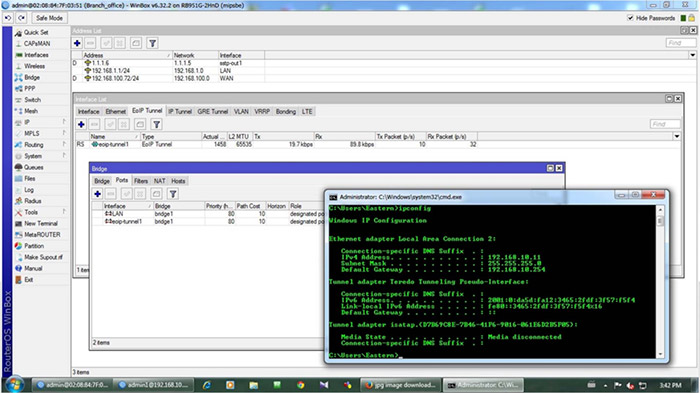This screenshot has width=700, height=393.
Task: Sort by Network column in Address List
Action: 195,55
